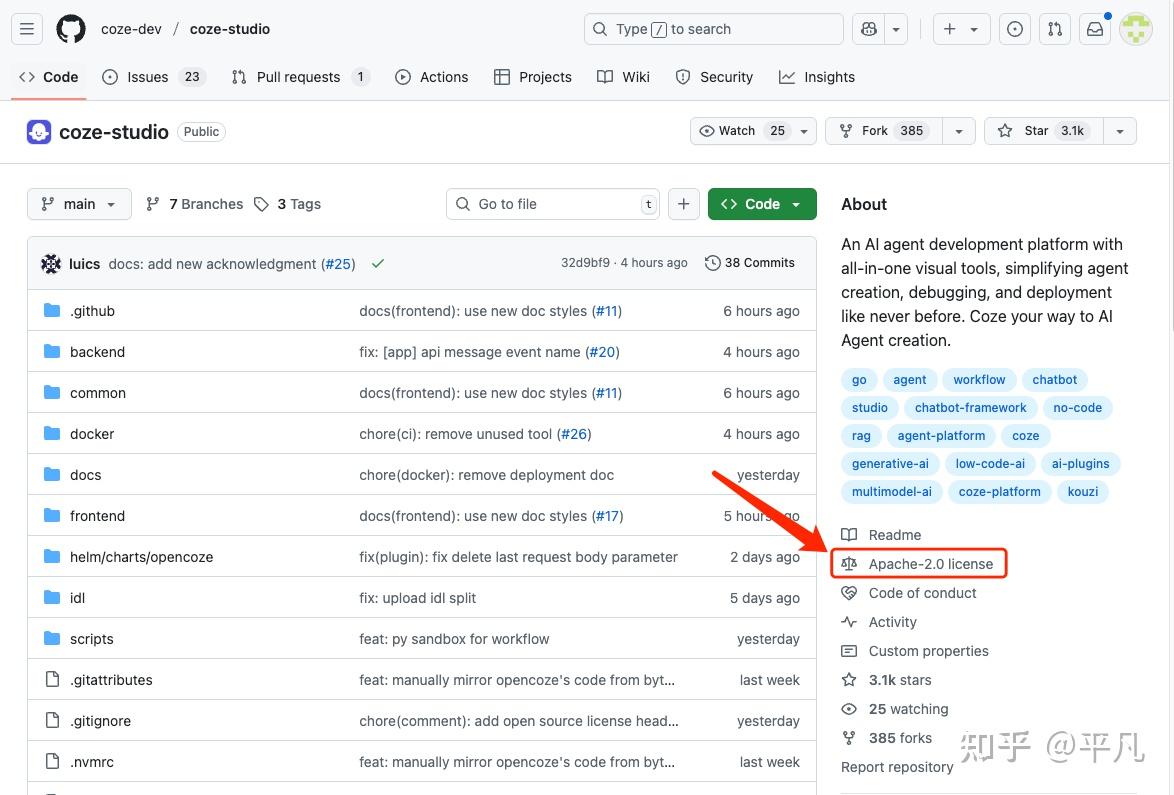Click the kouzi topic tag
The width and height of the screenshot is (1174, 795).
(x=1083, y=491)
